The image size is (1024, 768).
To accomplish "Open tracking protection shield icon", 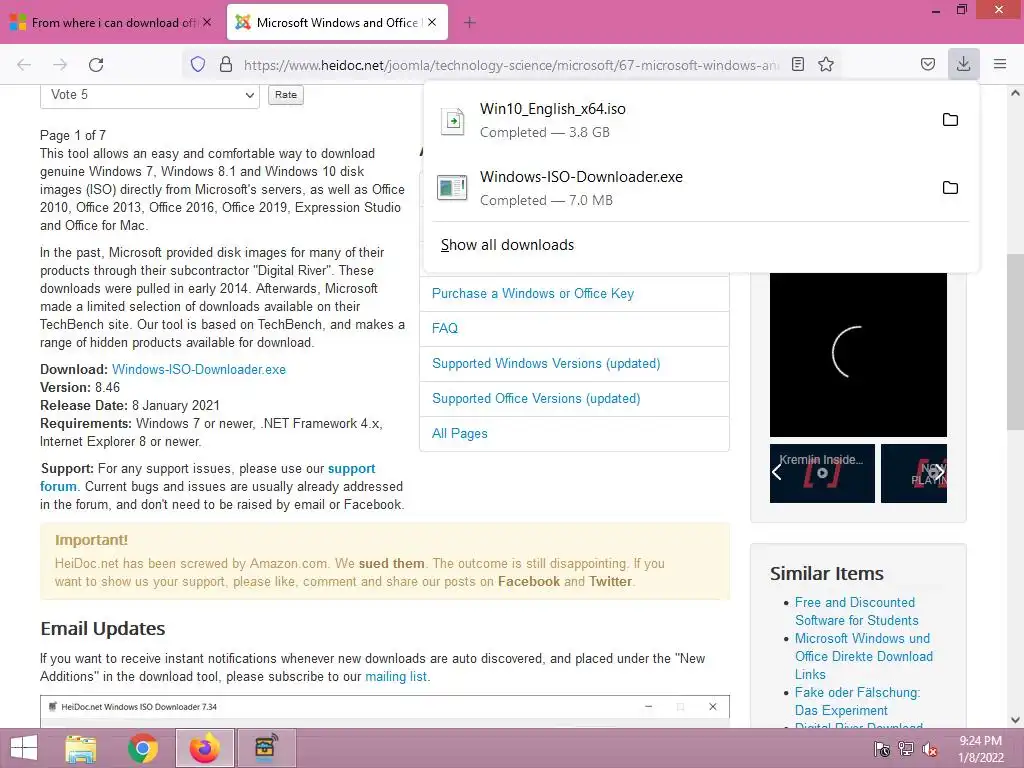I will 198,64.
